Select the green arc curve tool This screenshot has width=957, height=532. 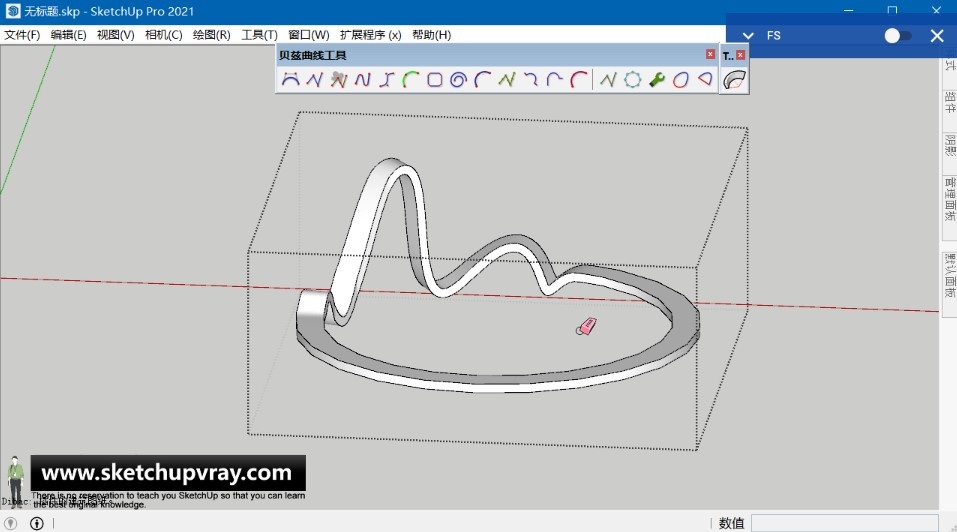point(411,80)
